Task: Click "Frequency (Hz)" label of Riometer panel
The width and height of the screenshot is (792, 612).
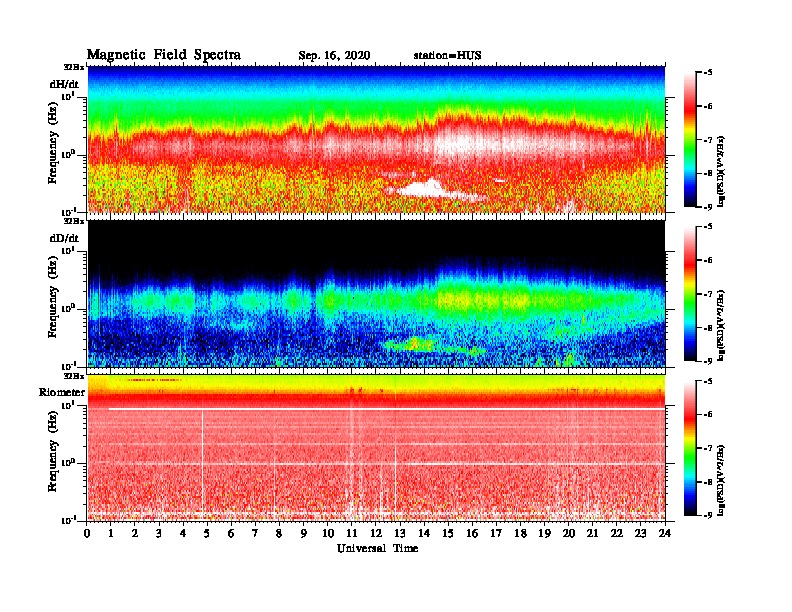Action: tap(53, 451)
